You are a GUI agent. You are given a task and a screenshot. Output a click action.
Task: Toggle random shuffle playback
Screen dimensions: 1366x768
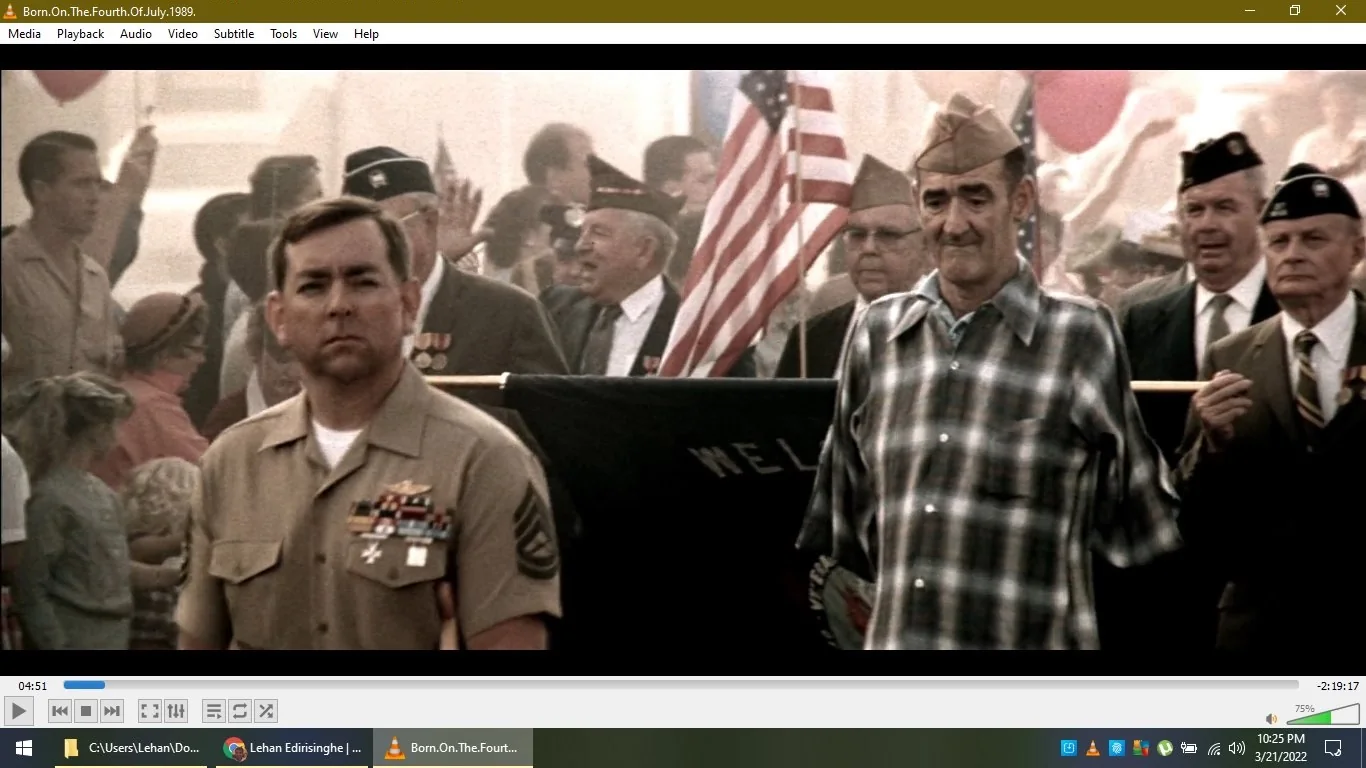point(266,711)
